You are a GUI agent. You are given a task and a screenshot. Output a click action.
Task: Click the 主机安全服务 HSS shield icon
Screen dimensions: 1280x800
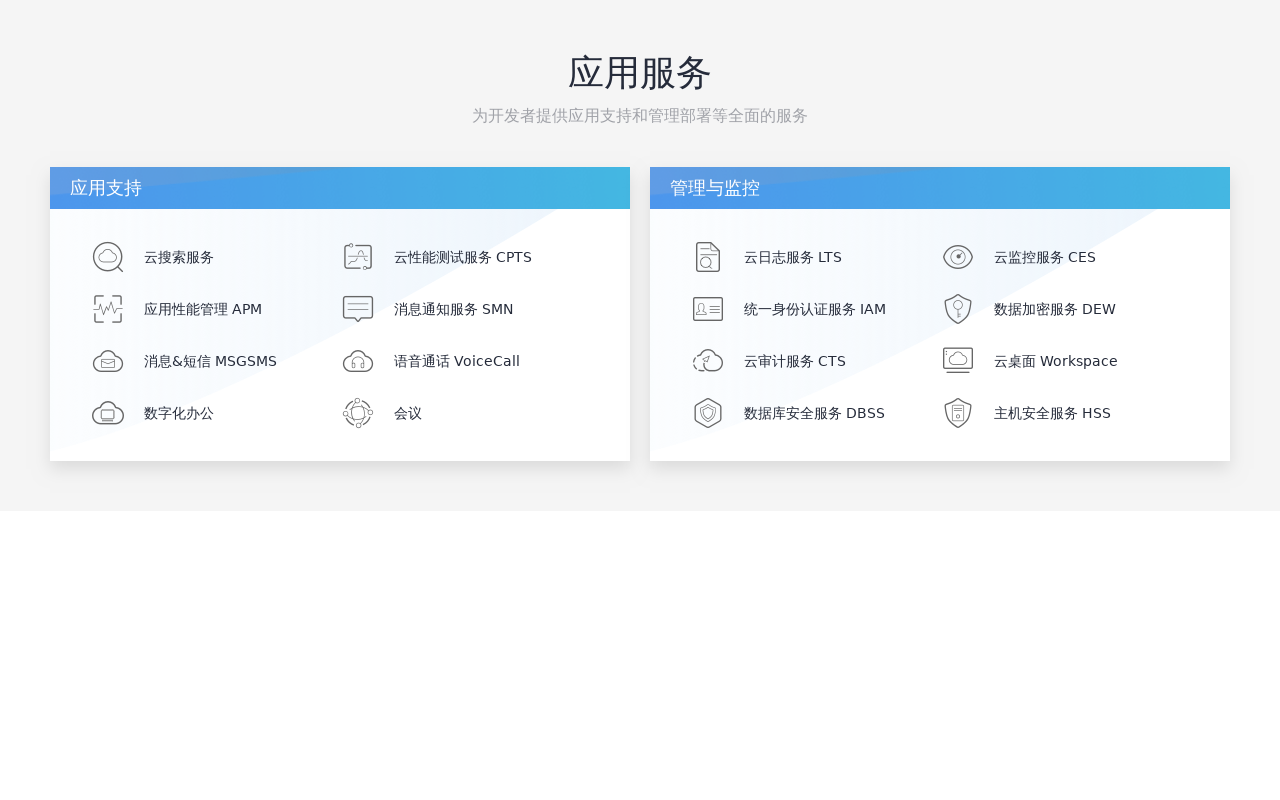click(957, 412)
